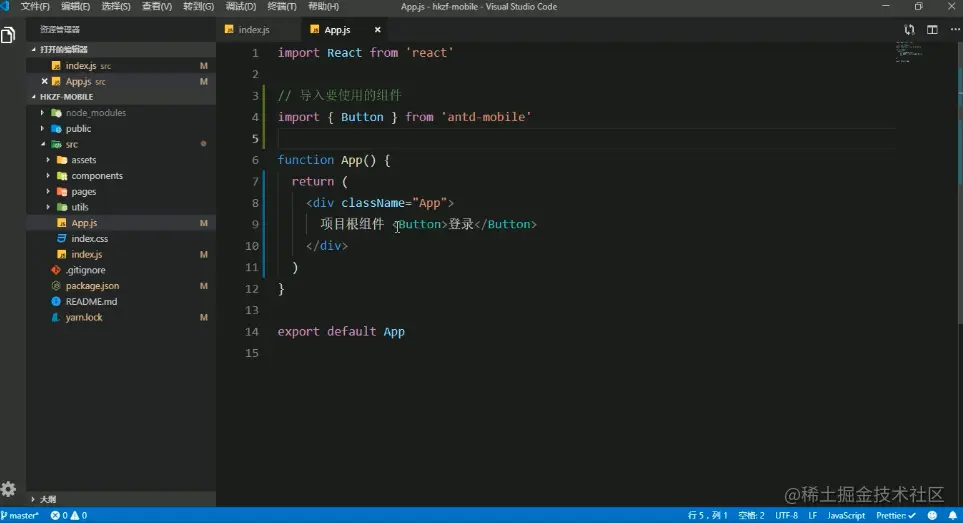Open the yarn.lock file

(x=121, y=317)
